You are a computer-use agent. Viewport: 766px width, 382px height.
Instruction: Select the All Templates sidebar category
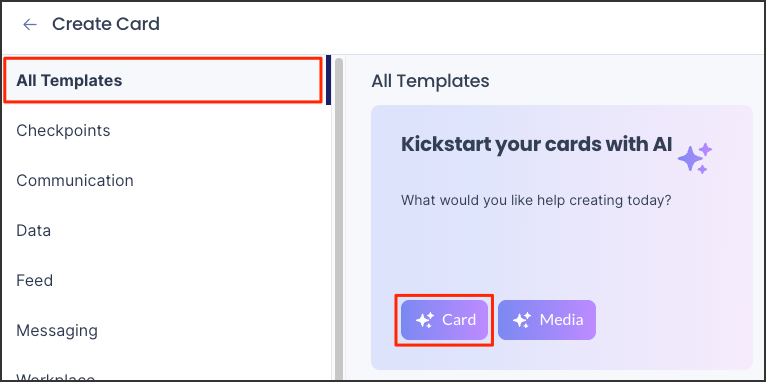coord(163,80)
